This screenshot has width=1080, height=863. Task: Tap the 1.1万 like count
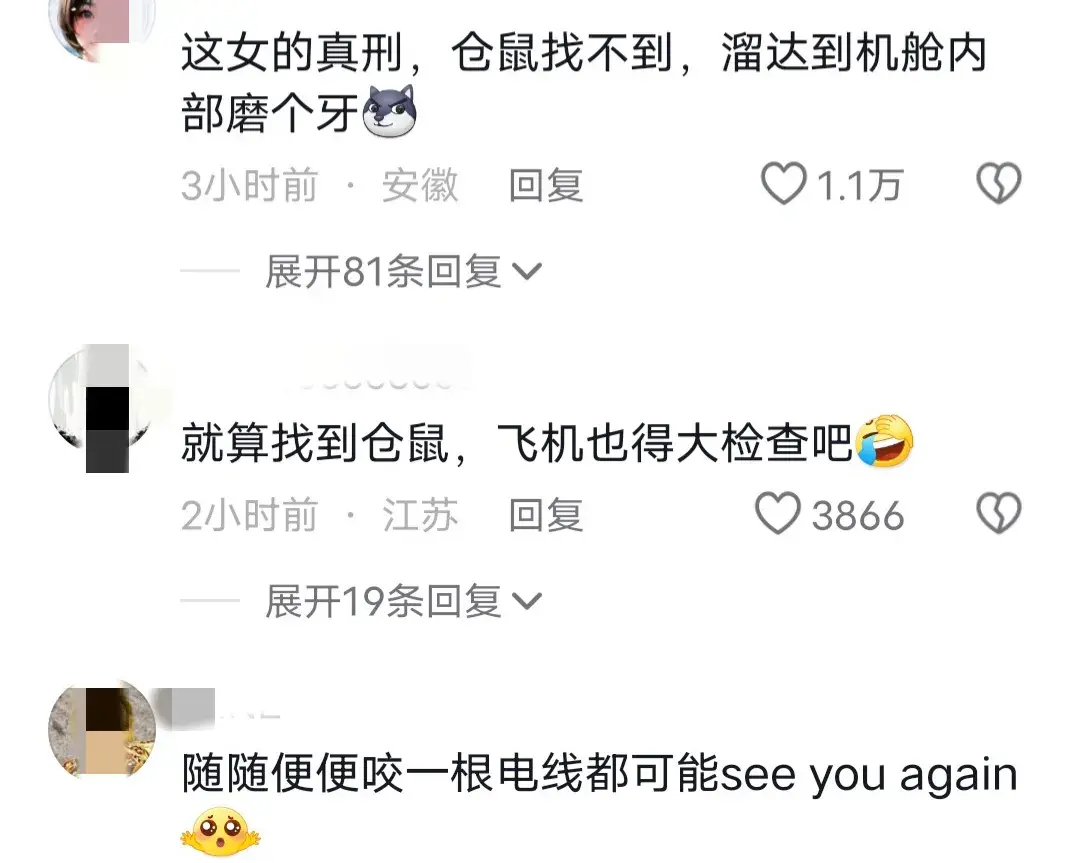(x=859, y=185)
